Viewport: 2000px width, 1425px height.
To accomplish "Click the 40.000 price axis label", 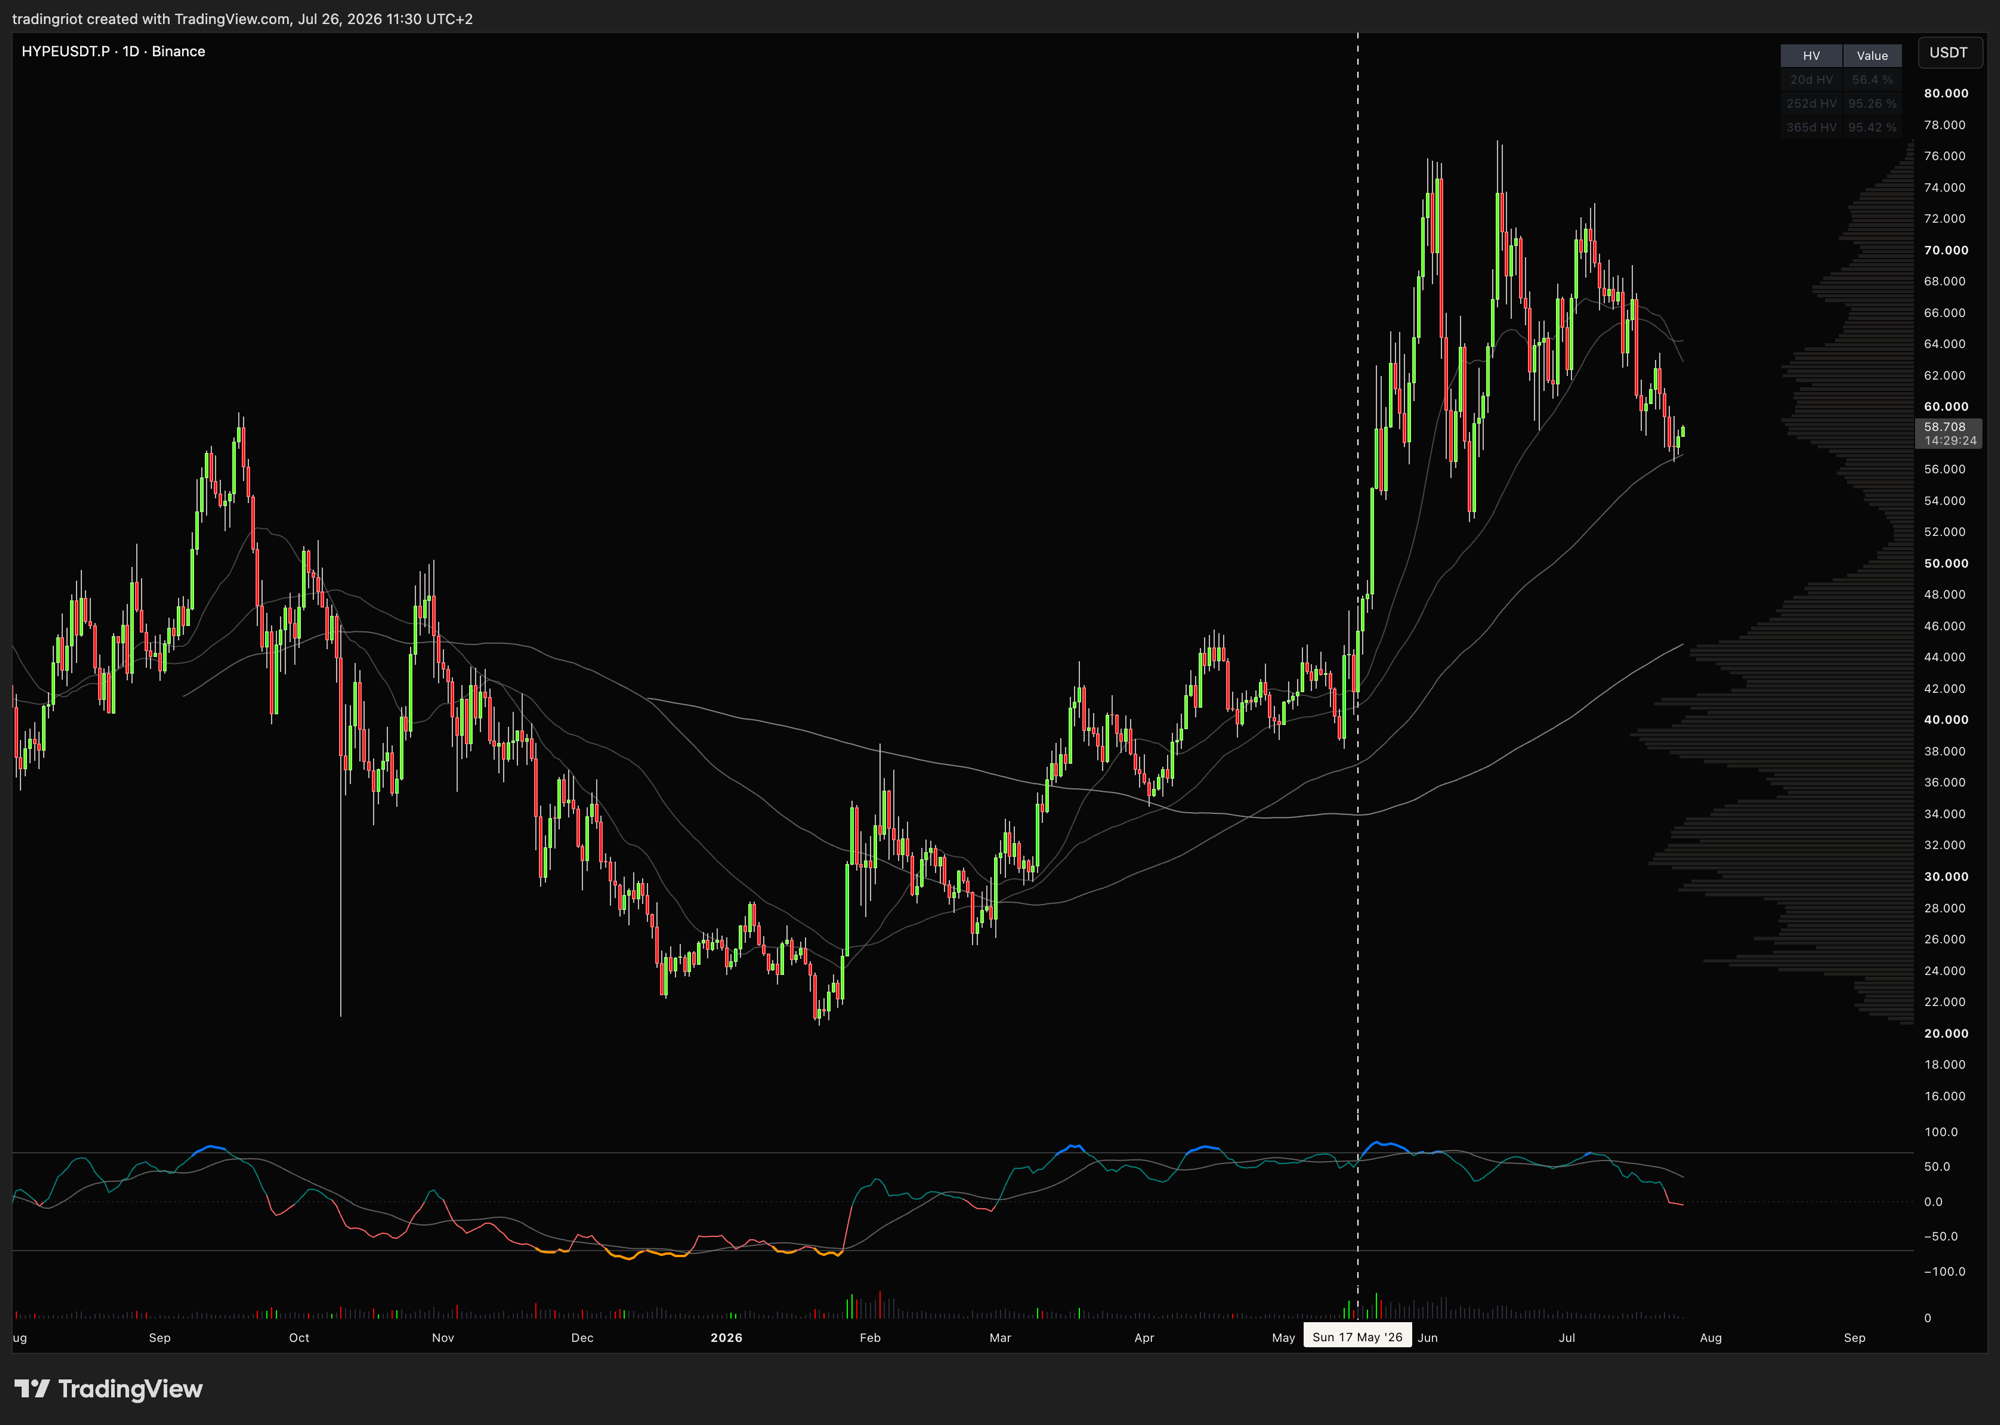I will click(1946, 720).
